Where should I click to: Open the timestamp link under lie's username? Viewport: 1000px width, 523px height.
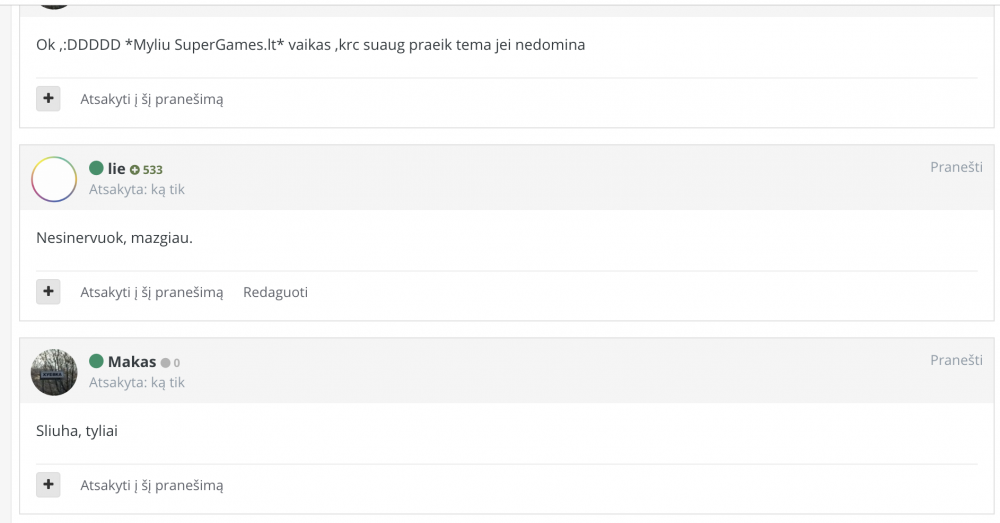click(136, 189)
